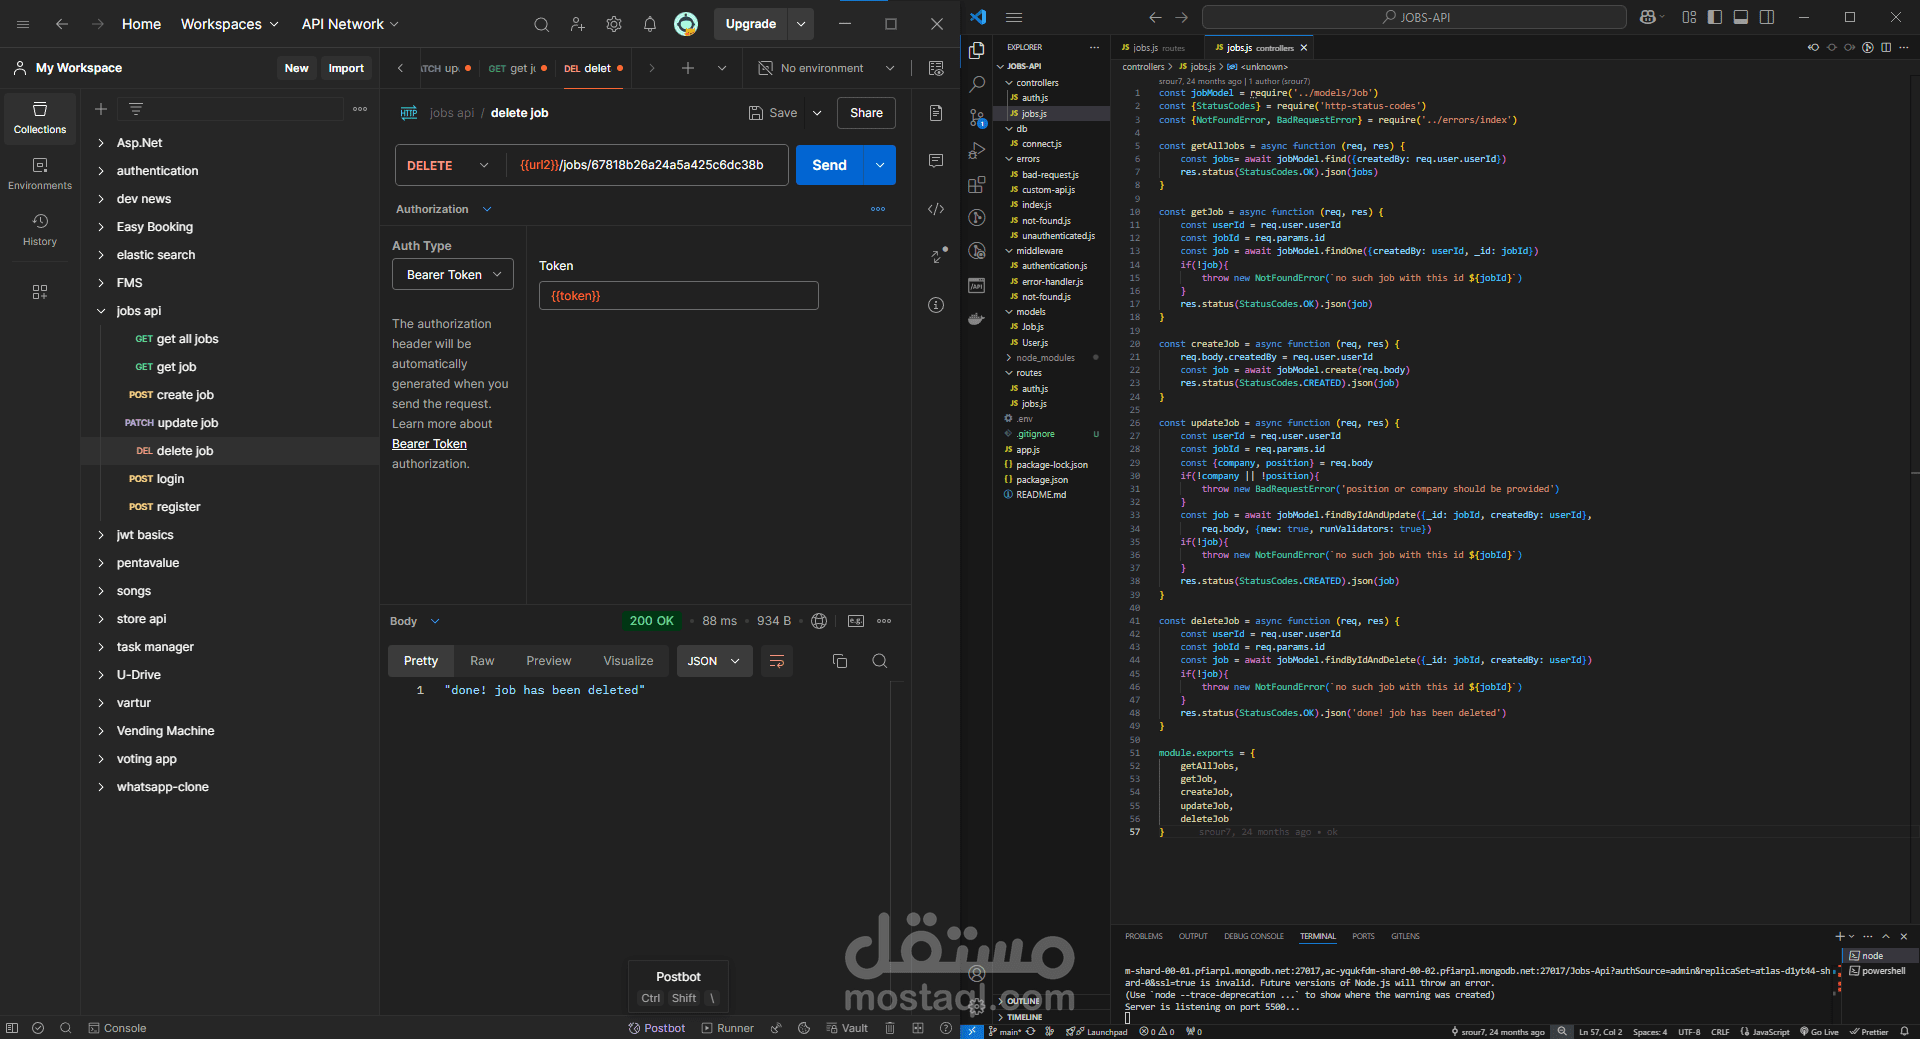Open VS Code notifications bell in status bar
Screen dimensions: 1920x1039
pyautogui.click(x=1904, y=1031)
